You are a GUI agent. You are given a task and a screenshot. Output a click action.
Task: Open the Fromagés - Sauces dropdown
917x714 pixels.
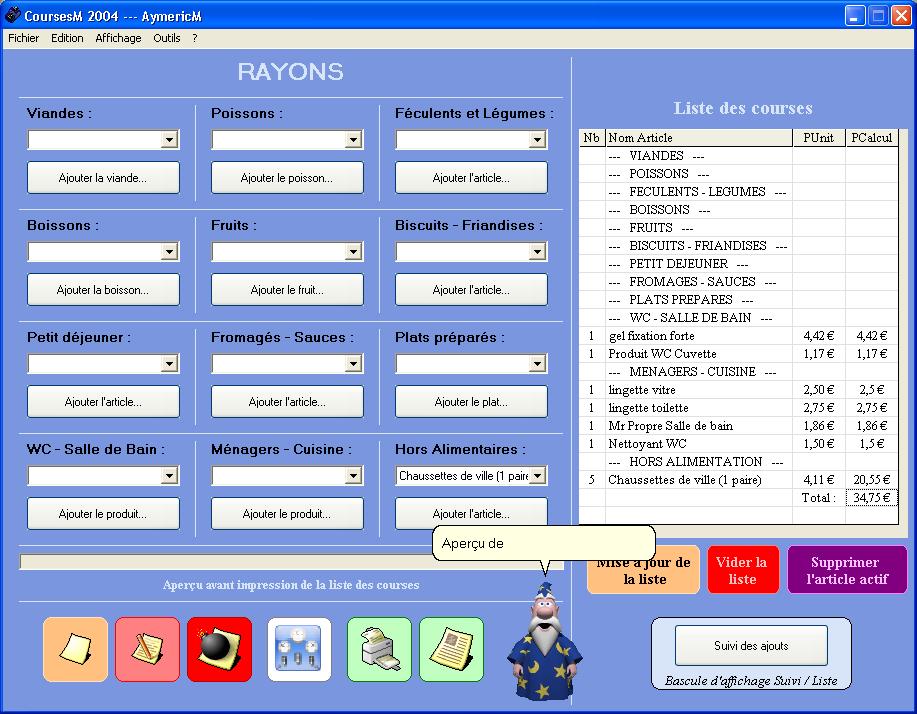point(353,364)
